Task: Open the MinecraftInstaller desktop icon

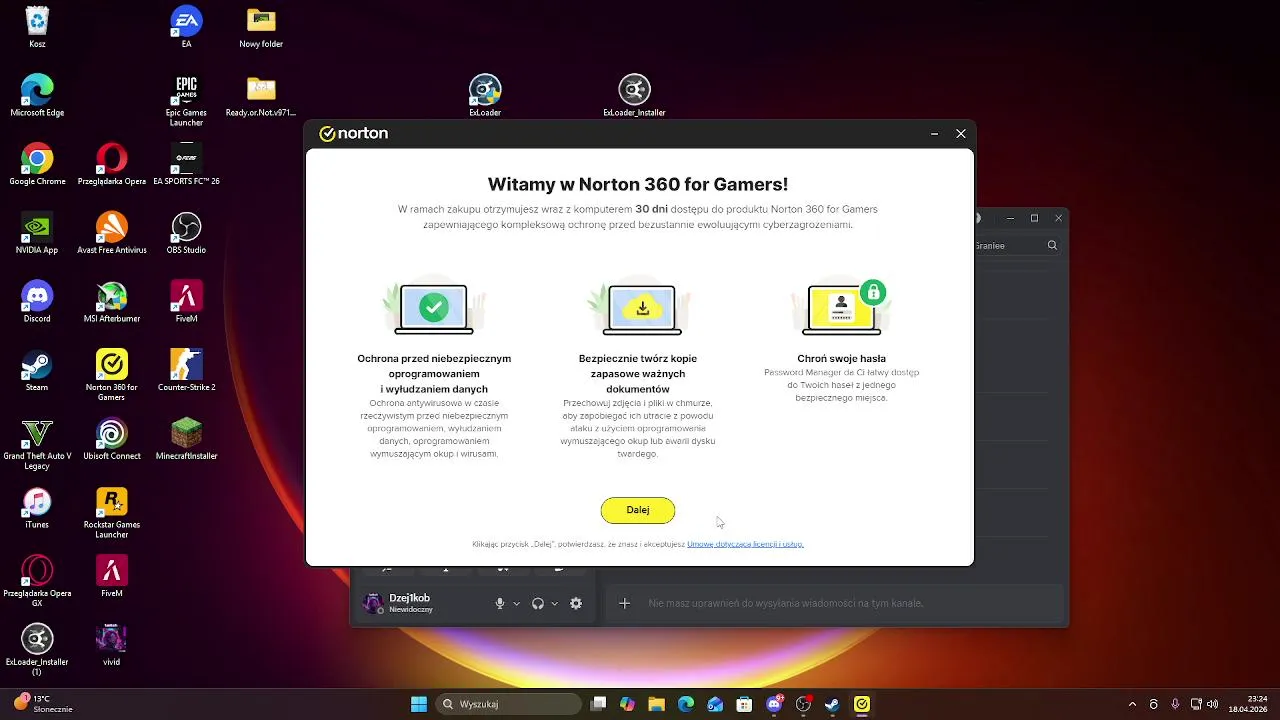Action: click(x=186, y=440)
